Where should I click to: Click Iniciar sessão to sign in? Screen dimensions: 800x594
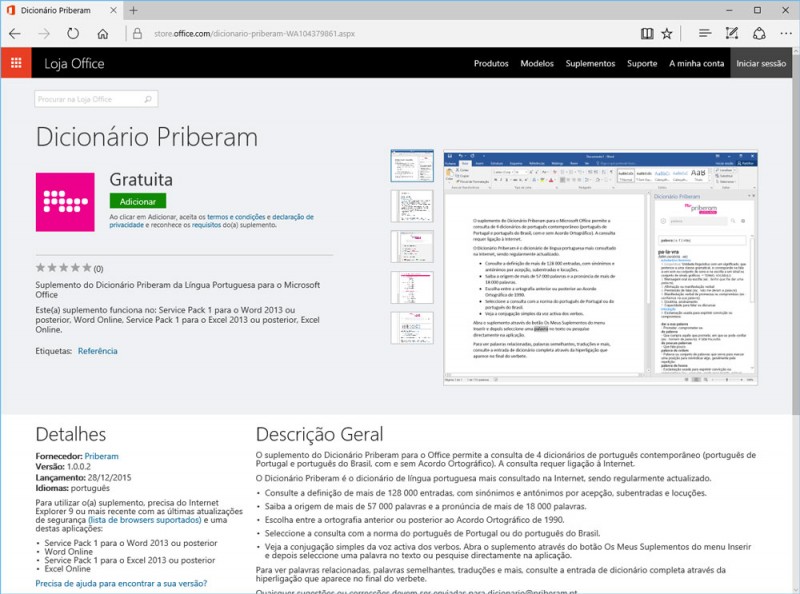coord(761,63)
